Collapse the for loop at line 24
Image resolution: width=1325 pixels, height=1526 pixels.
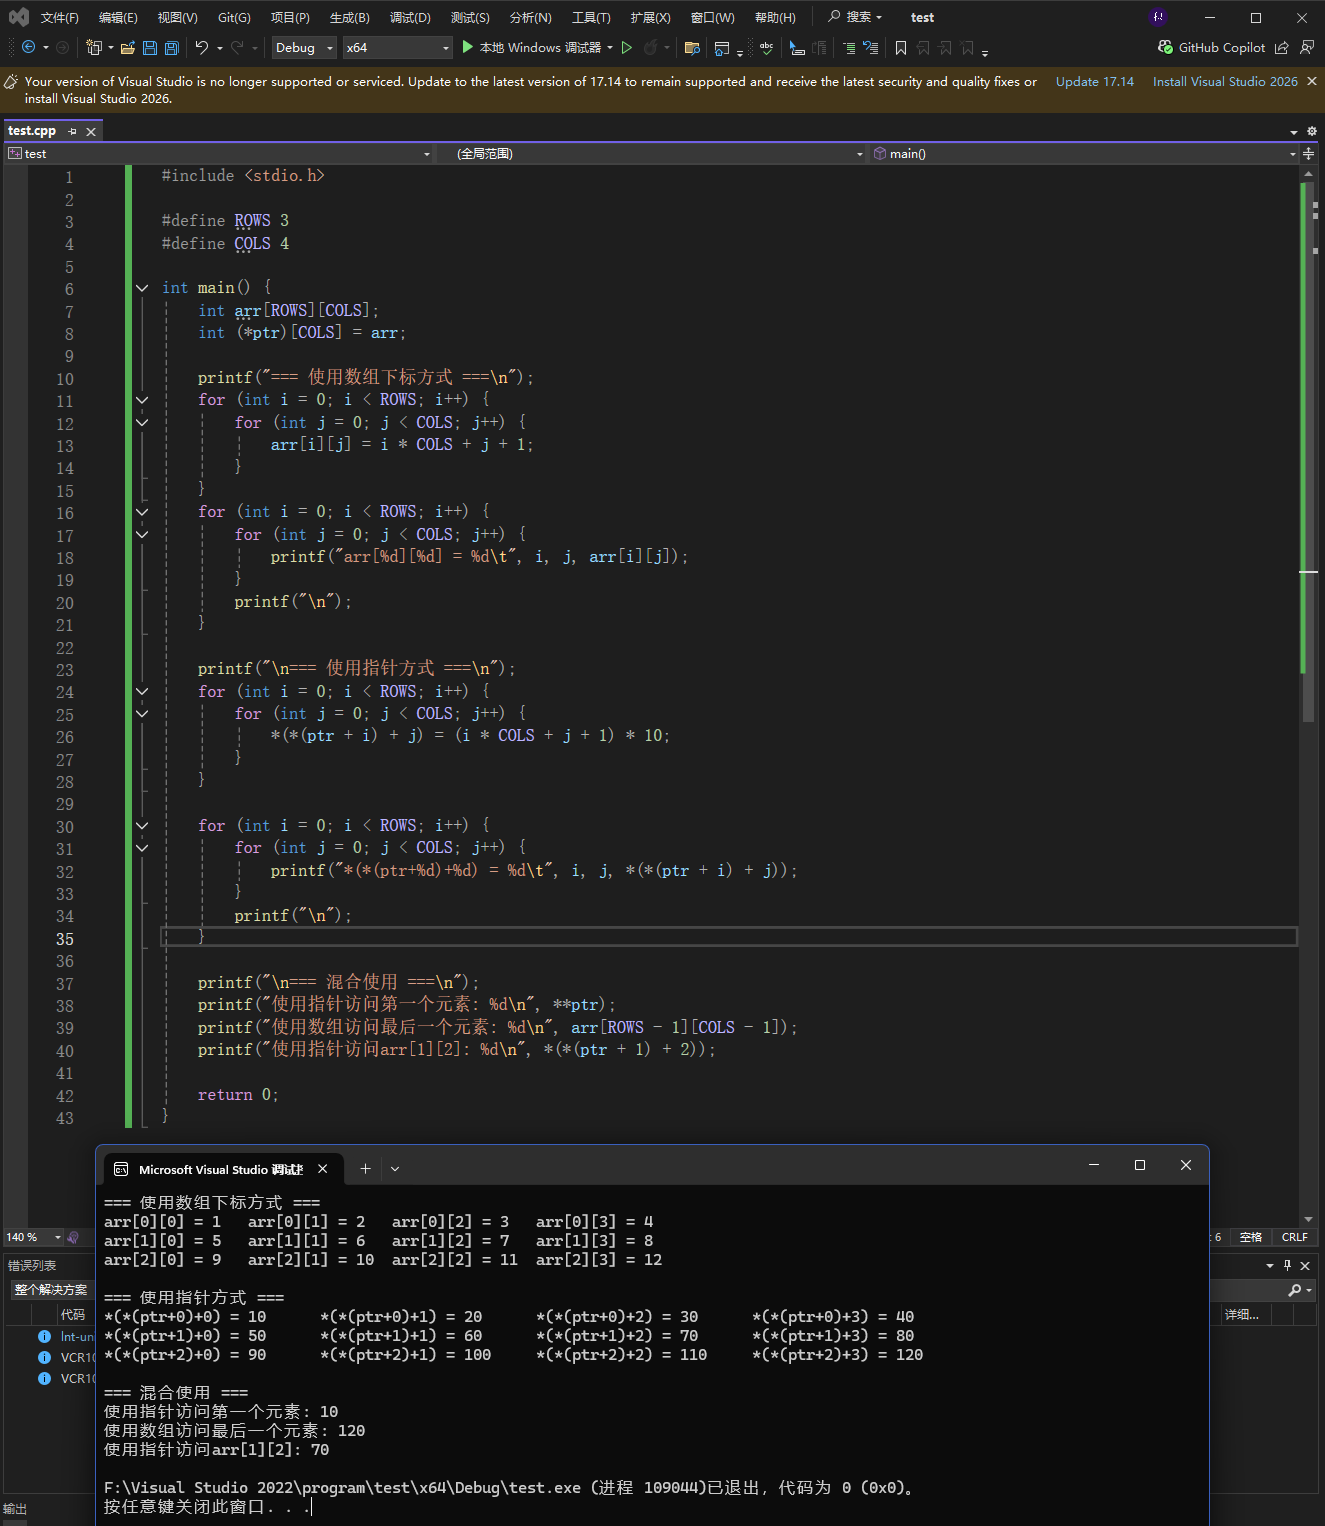click(x=142, y=691)
